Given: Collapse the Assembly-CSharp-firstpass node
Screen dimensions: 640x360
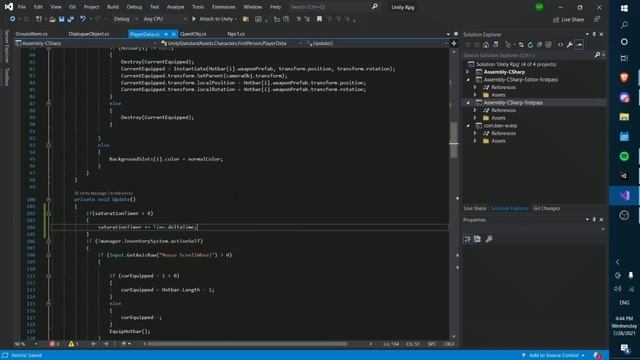Looking at the screenshot, I should point(468,102).
